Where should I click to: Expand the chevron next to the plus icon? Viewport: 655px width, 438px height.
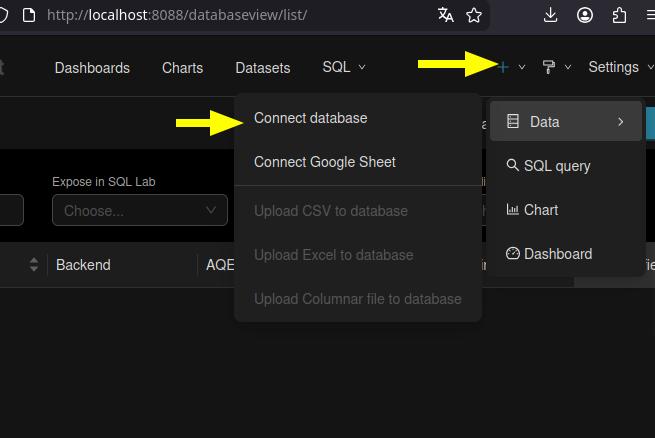[x=522, y=67]
